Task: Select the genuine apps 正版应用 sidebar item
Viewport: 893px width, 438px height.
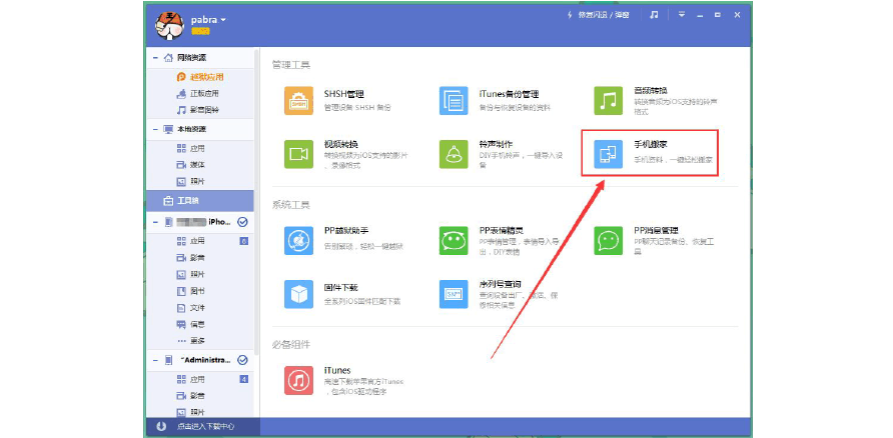Action: (x=197, y=93)
